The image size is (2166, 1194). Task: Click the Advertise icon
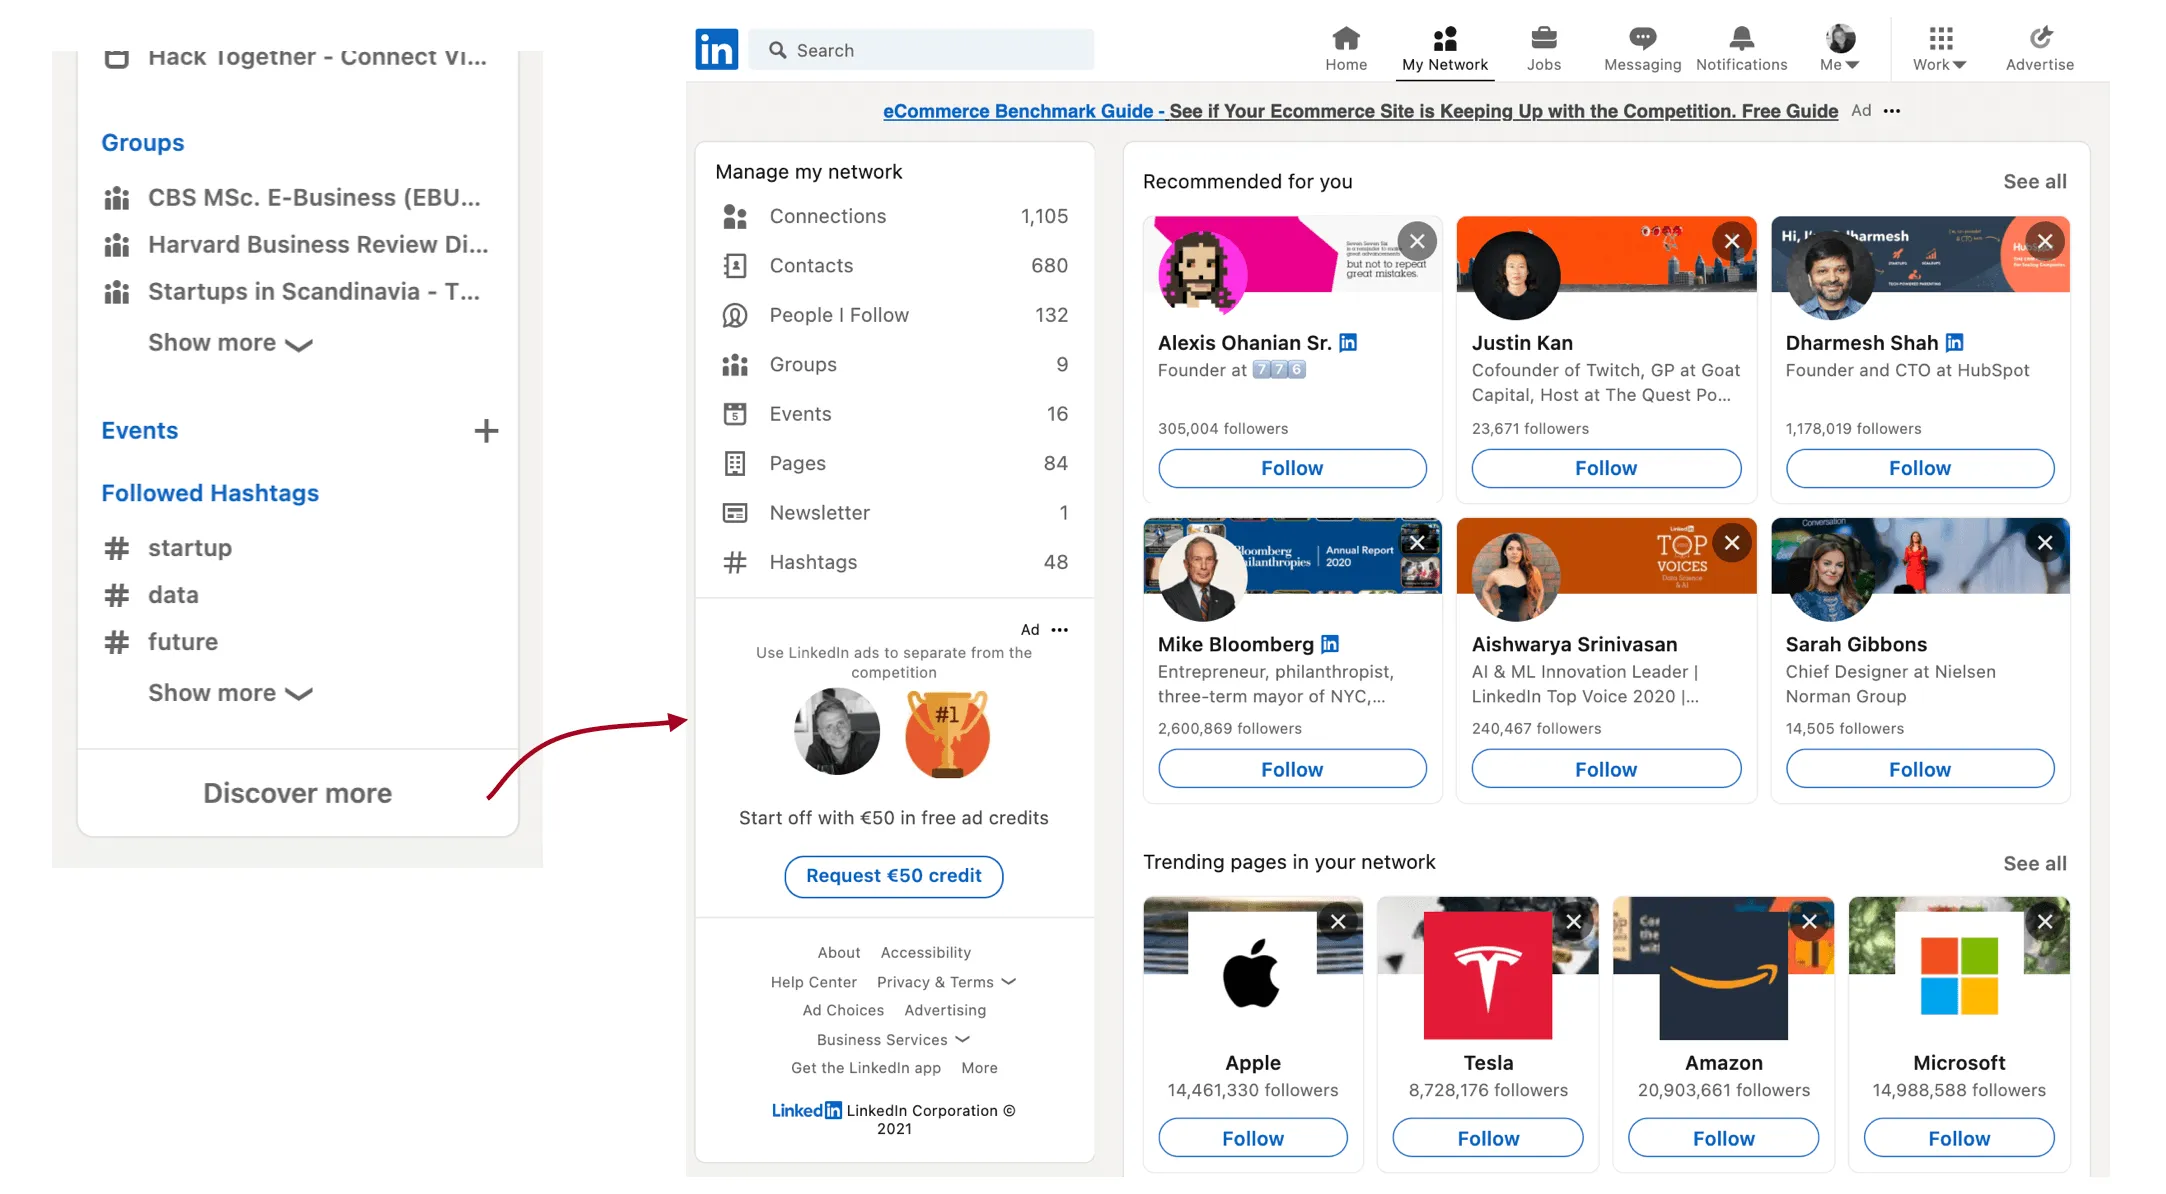point(2040,38)
